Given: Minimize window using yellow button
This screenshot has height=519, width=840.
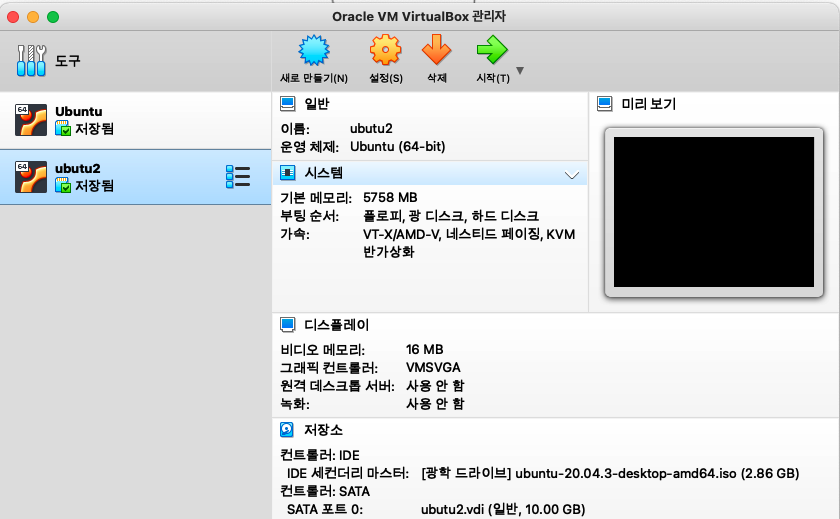Looking at the screenshot, I should pyautogui.click(x=33, y=17).
